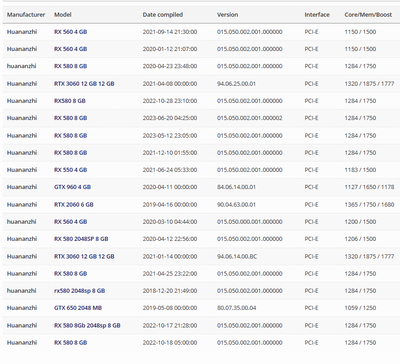
Task: Open the RX 560 4 GB link dated 2020-01-12
Action: 71,49
